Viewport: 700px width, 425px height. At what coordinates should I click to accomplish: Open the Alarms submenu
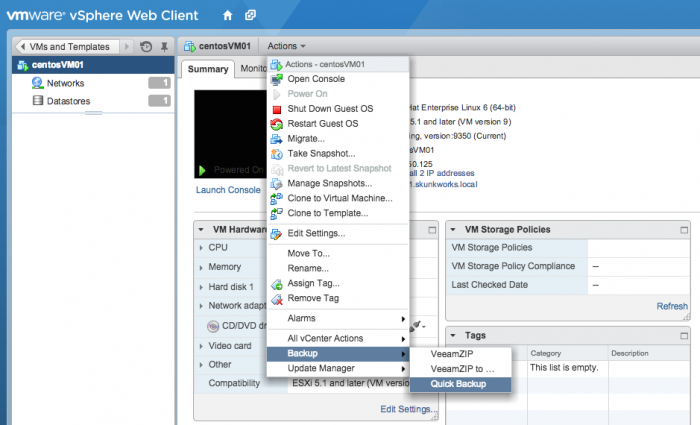click(338, 318)
